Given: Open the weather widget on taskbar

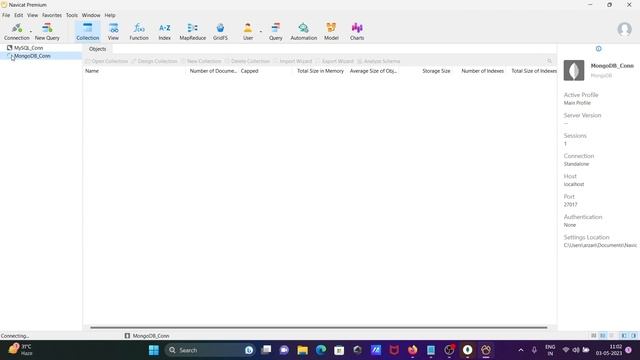Looking at the screenshot, I should click(x=20, y=350).
